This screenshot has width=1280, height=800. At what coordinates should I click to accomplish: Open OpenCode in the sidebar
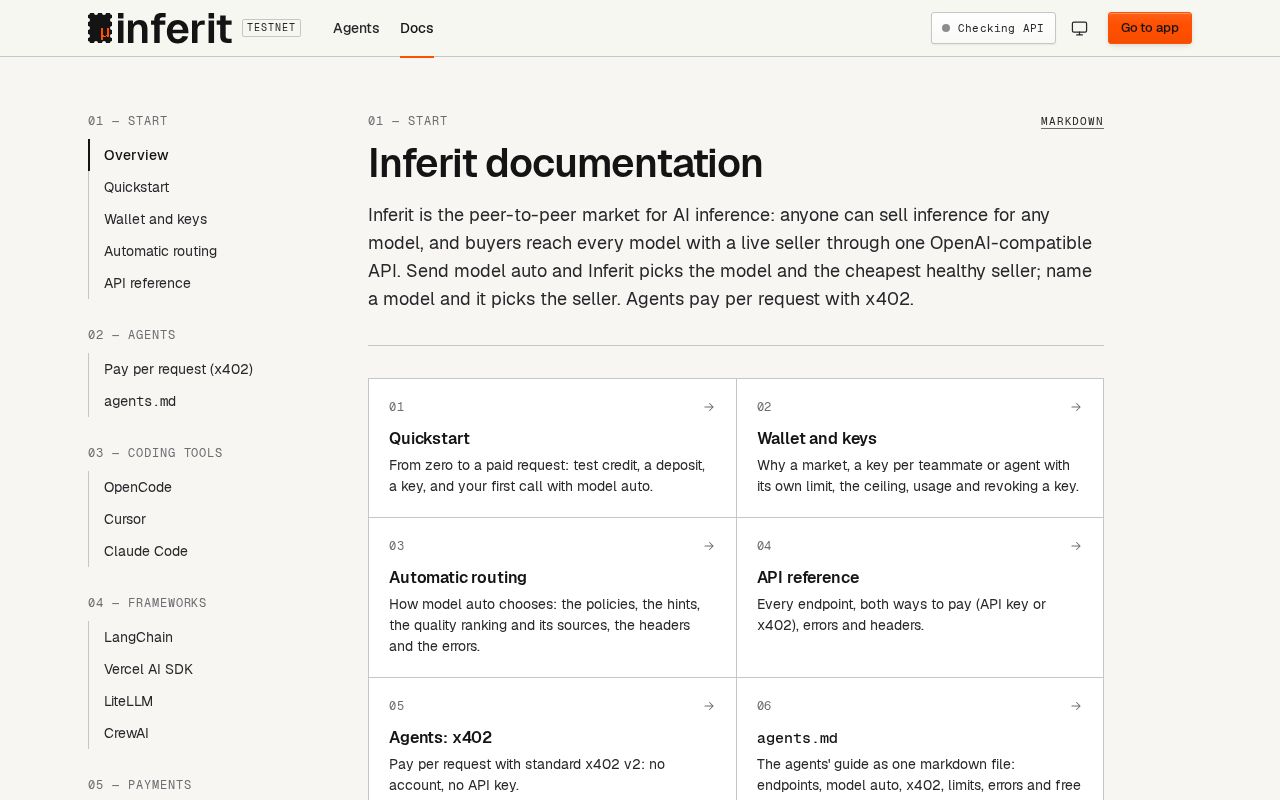point(138,487)
